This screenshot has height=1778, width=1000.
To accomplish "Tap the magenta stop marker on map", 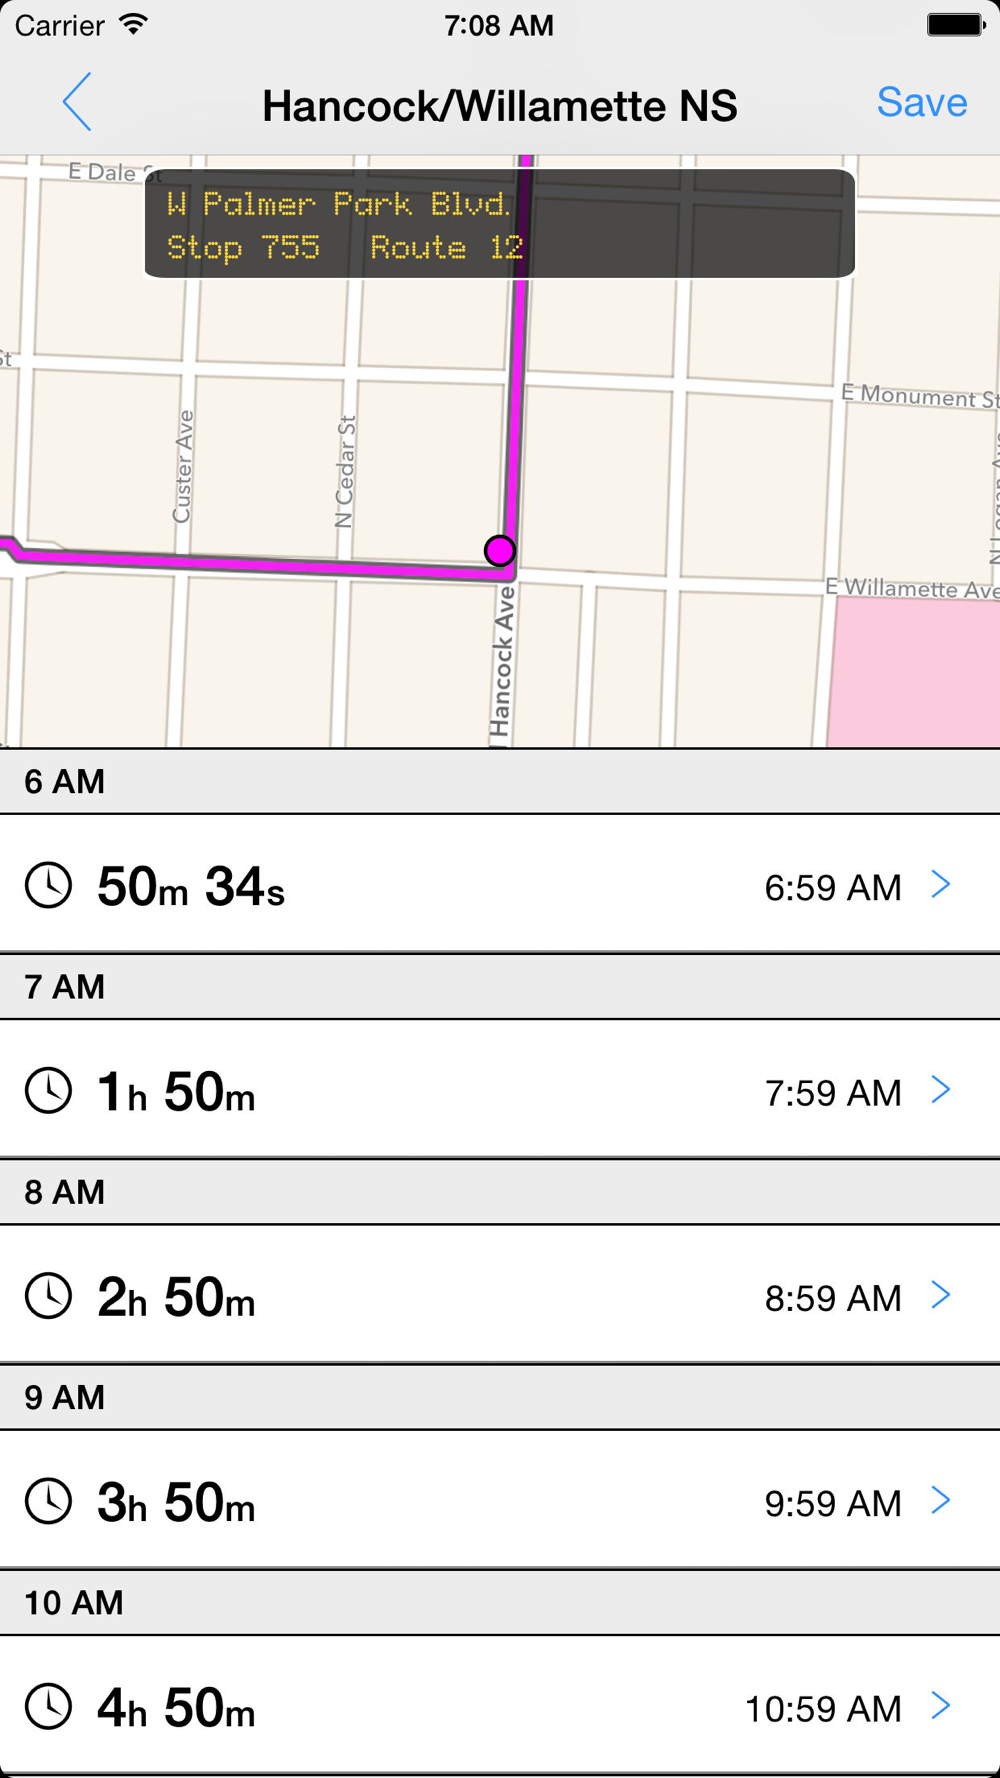I will (499, 550).
